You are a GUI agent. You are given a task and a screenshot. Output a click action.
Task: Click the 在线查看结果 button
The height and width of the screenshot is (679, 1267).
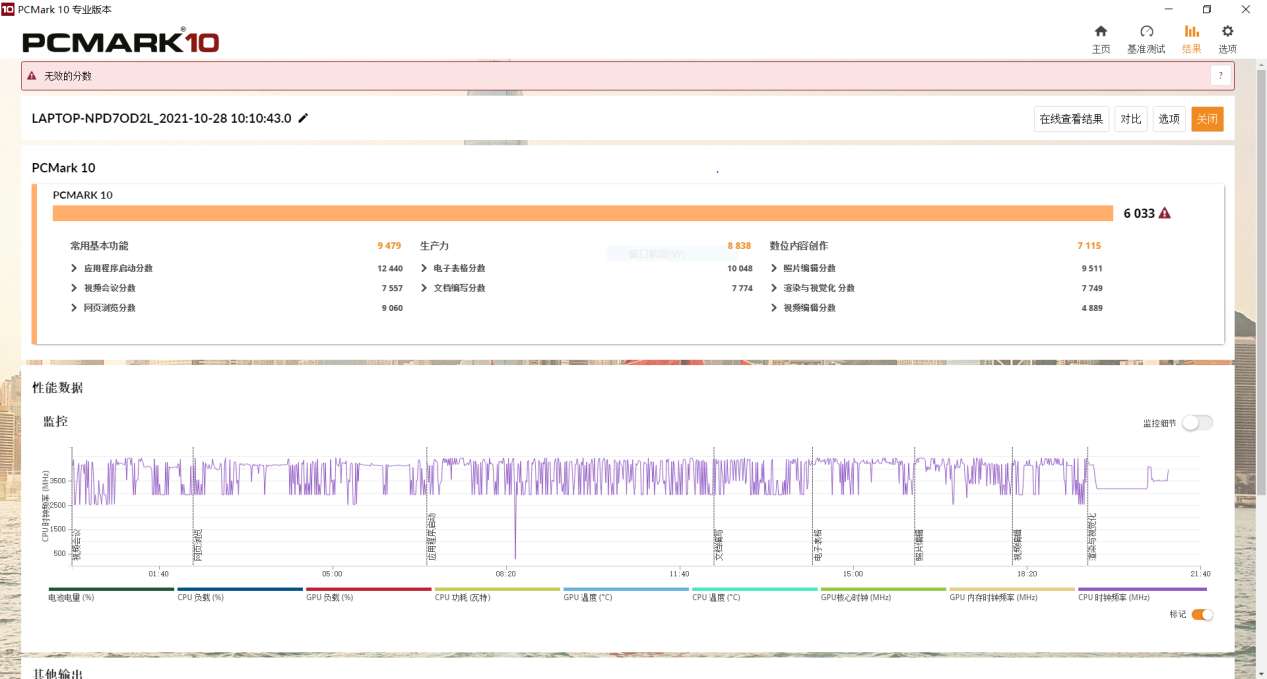1071,119
